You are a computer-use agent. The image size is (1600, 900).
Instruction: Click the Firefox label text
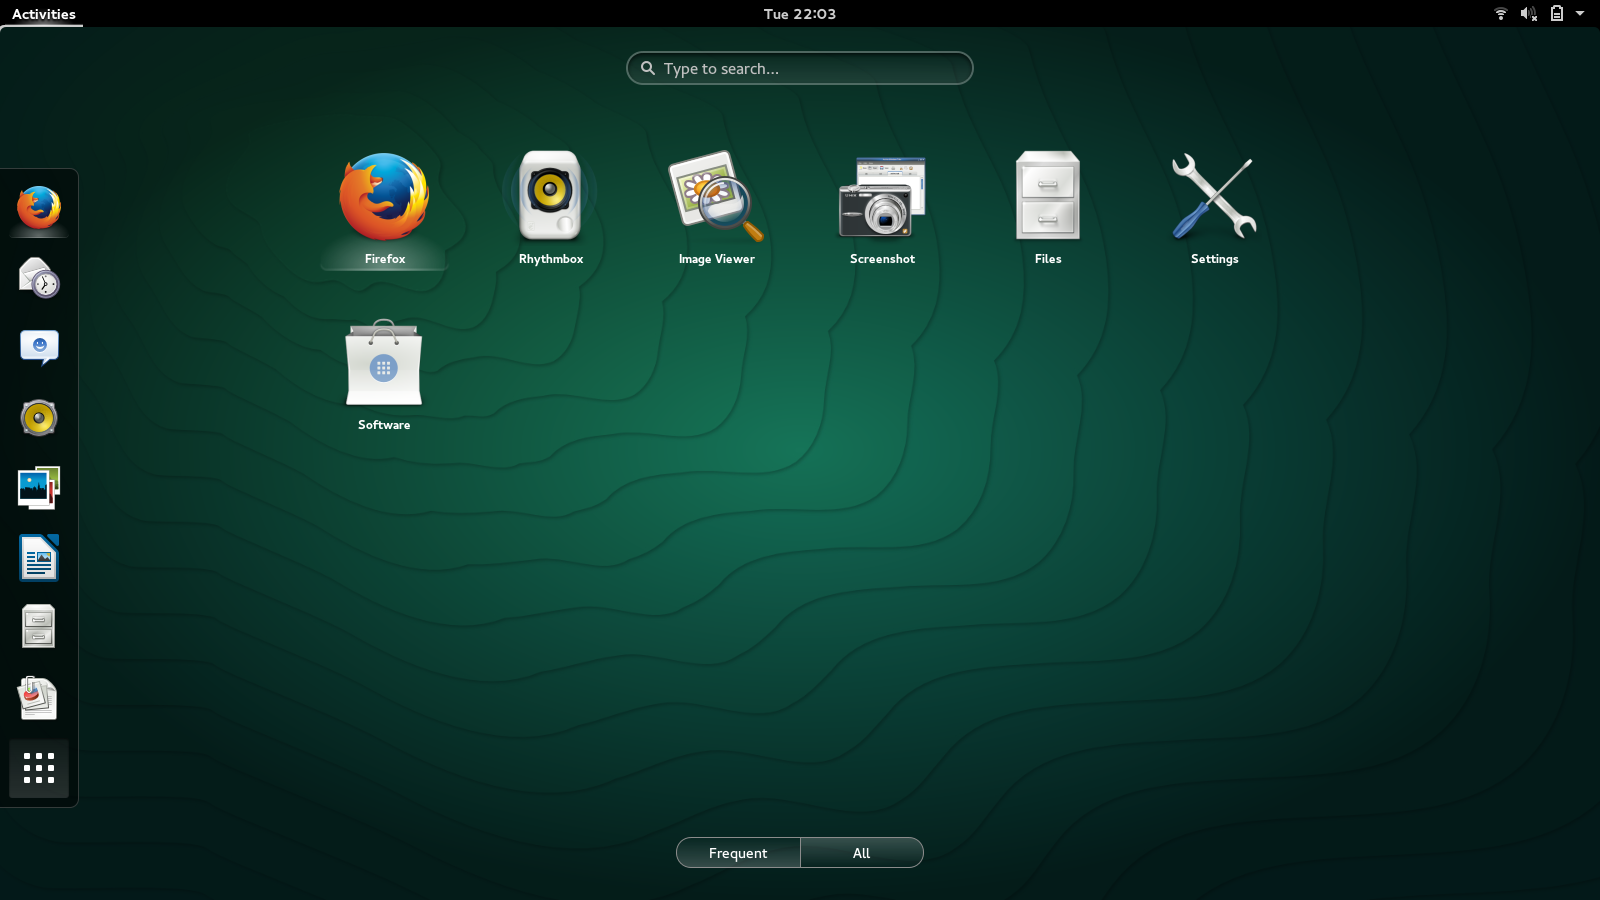[385, 259]
